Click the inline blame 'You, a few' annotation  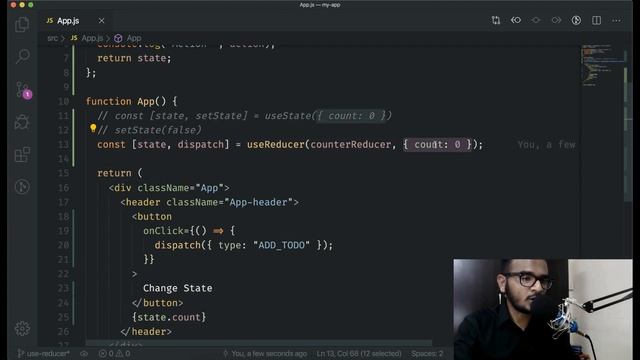click(546, 144)
